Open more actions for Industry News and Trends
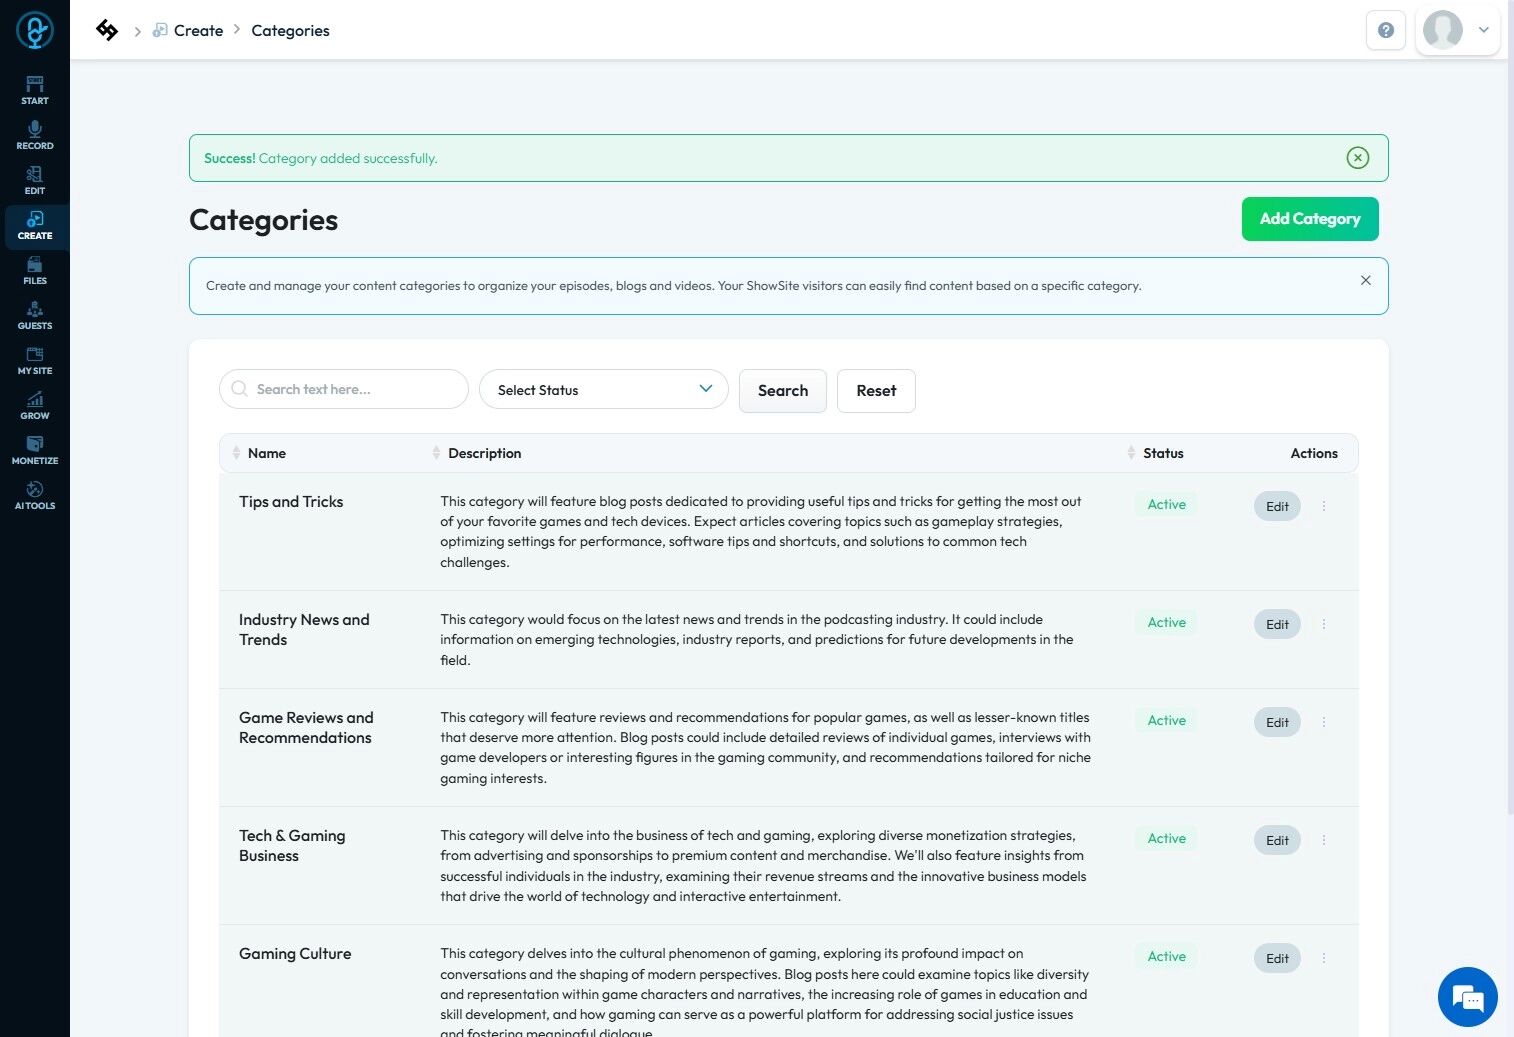Viewport: 1514px width, 1037px height. (1324, 624)
